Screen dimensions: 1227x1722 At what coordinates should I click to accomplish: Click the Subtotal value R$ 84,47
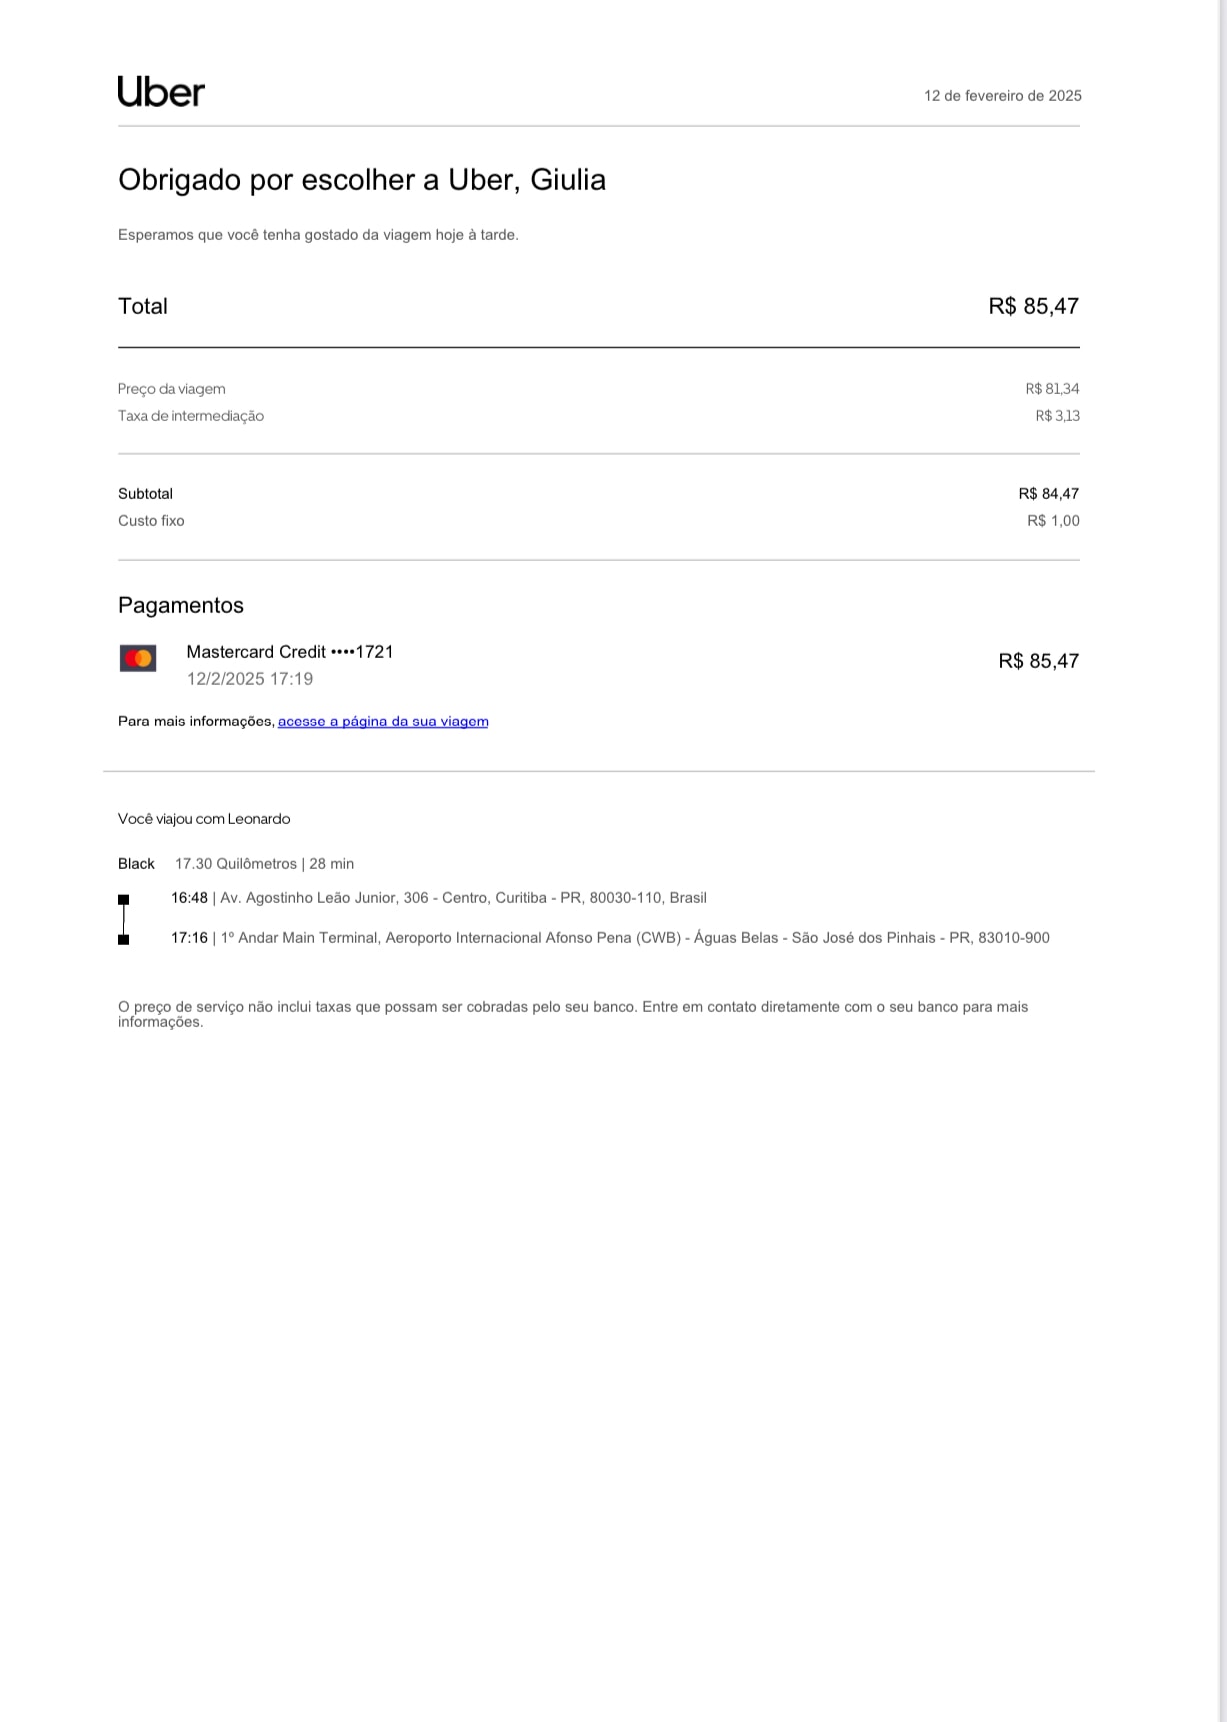[x=1048, y=494]
